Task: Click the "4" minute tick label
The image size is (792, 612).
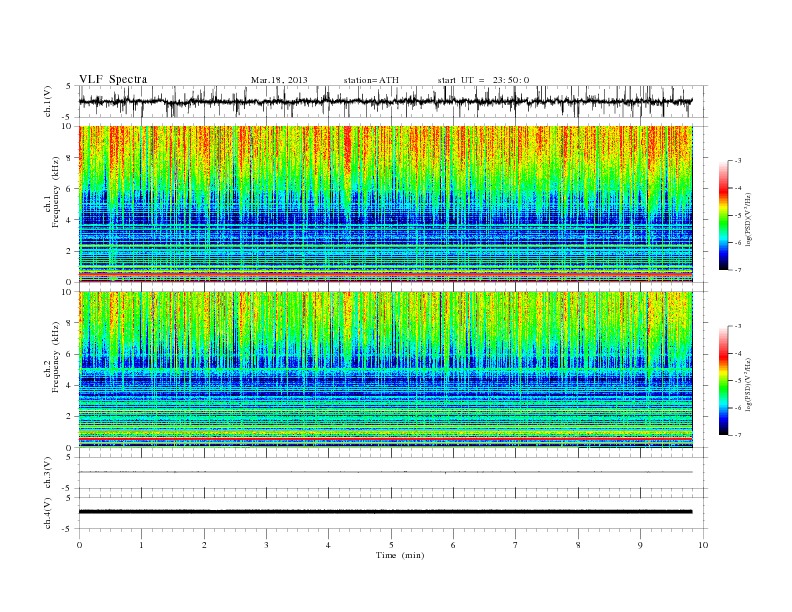Action: coord(328,545)
